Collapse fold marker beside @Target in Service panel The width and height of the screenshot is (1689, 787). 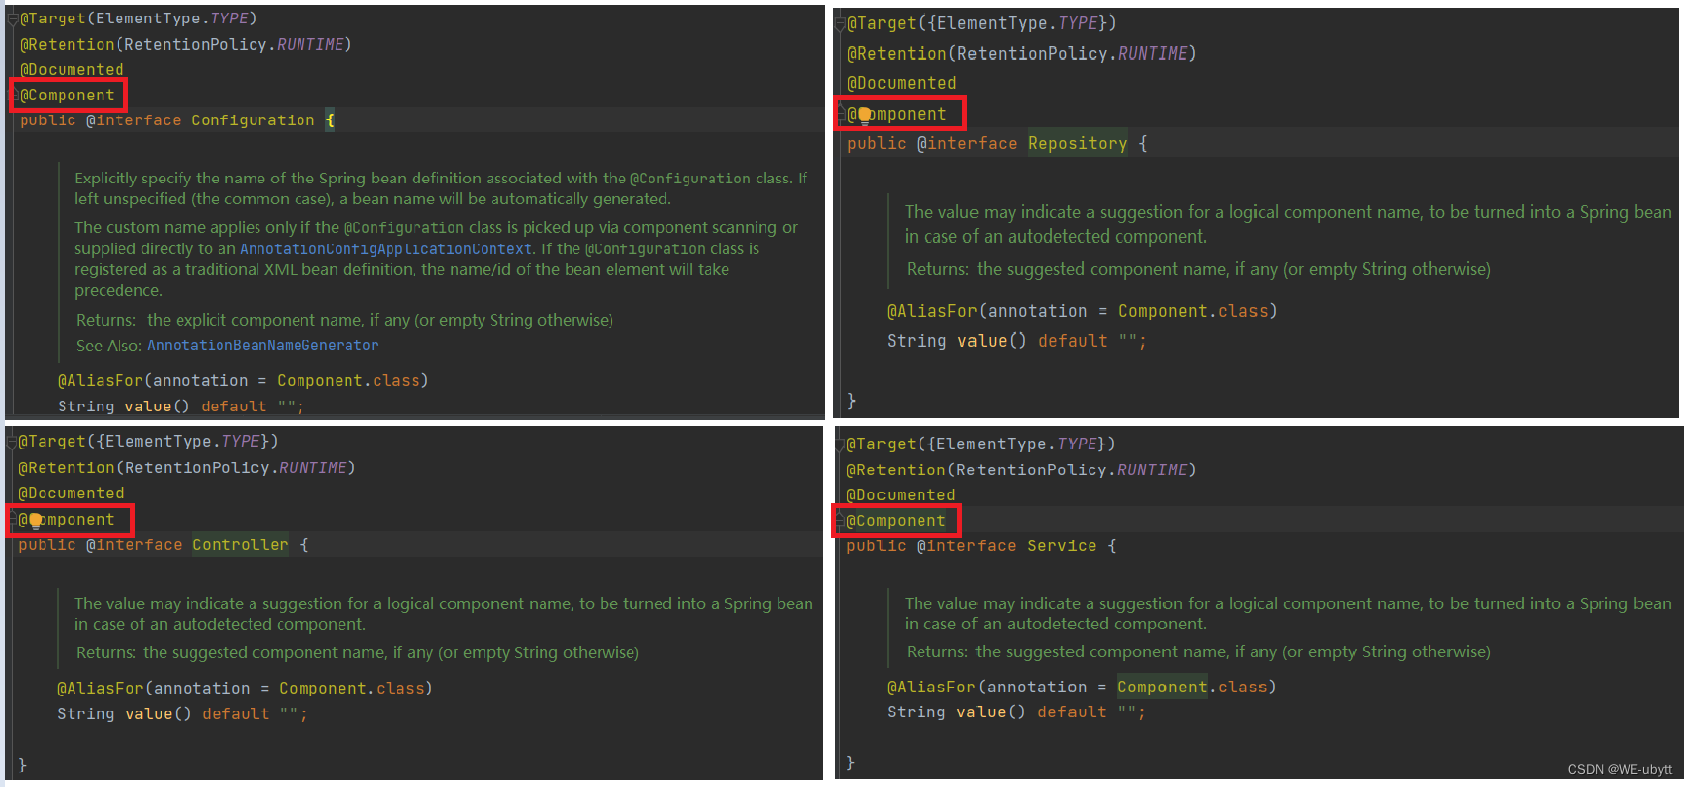tap(840, 444)
